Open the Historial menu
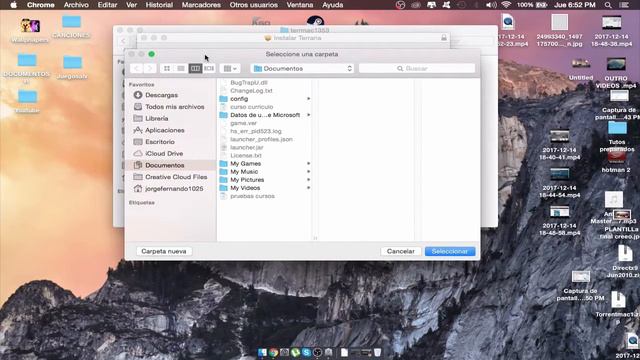 tap(159, 5)
